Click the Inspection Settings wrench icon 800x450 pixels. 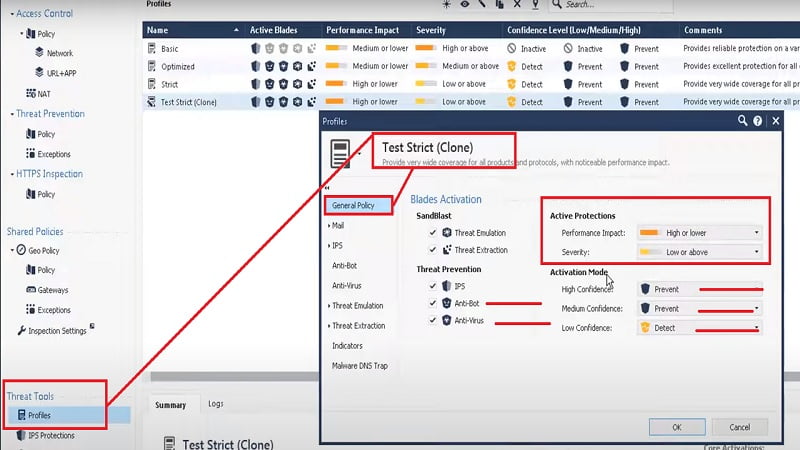21,331
